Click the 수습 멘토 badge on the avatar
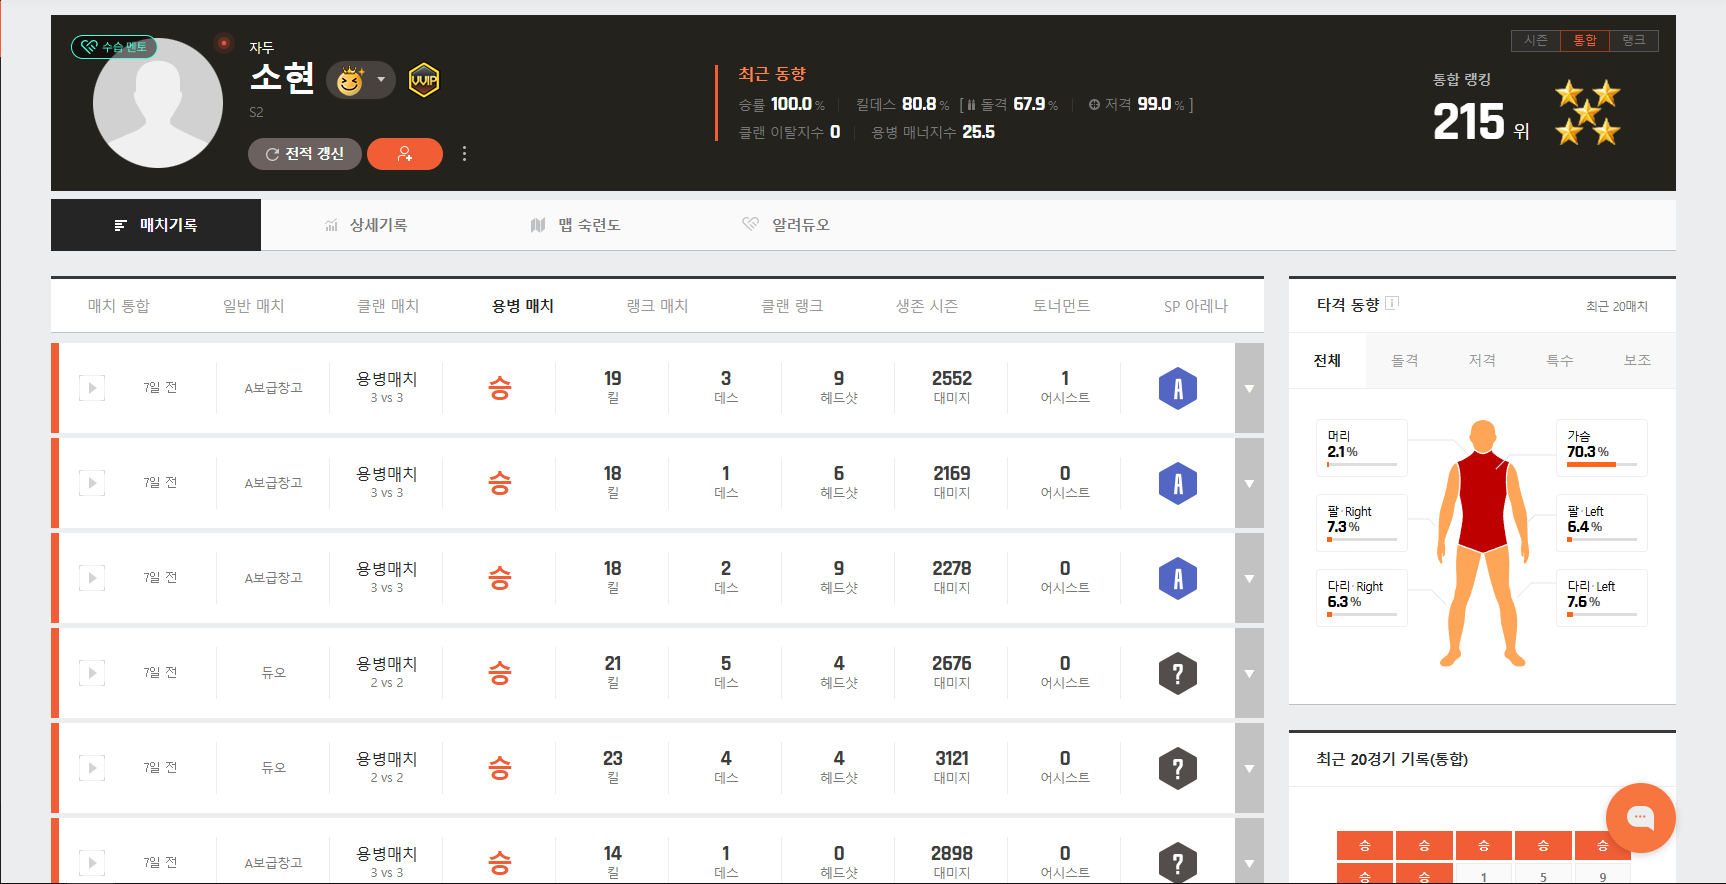Image resolution: width=1726 pixels, height=884 pixels. 114,47
